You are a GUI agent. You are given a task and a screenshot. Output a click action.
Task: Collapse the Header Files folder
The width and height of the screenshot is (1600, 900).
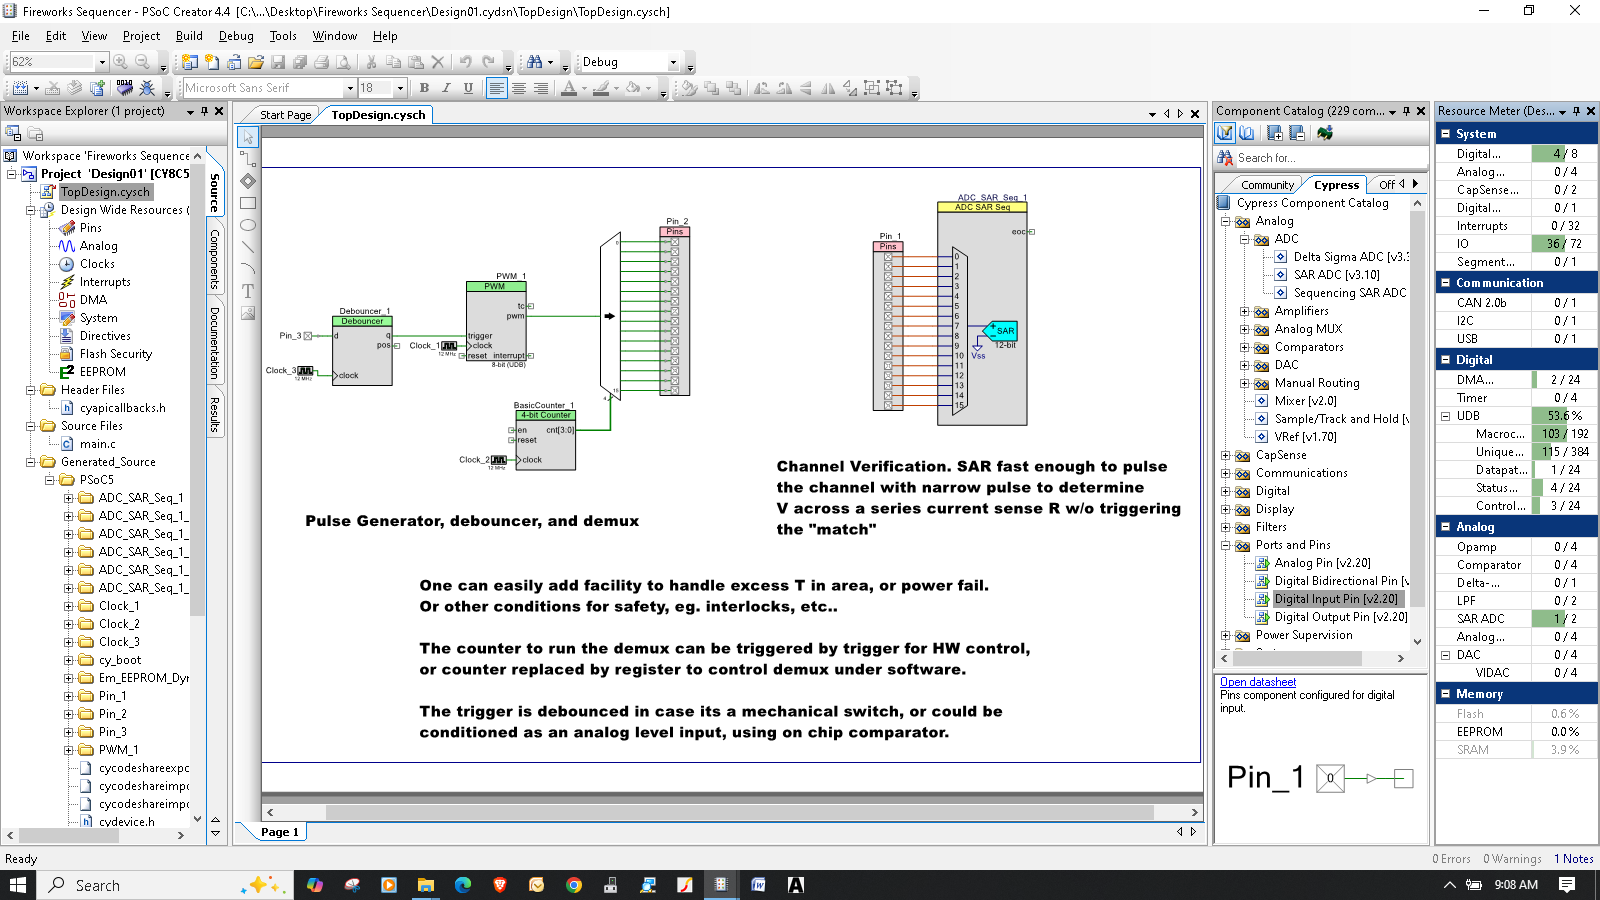(x=31, y=390)
